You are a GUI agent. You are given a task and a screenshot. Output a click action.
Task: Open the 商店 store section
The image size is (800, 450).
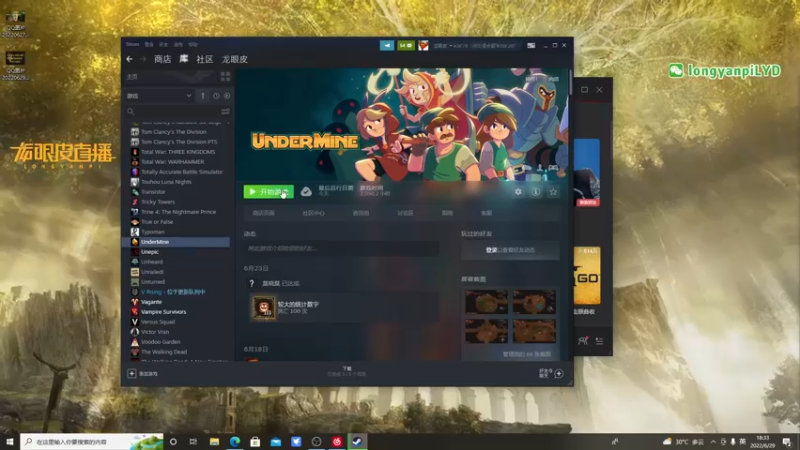pos(163,59)
